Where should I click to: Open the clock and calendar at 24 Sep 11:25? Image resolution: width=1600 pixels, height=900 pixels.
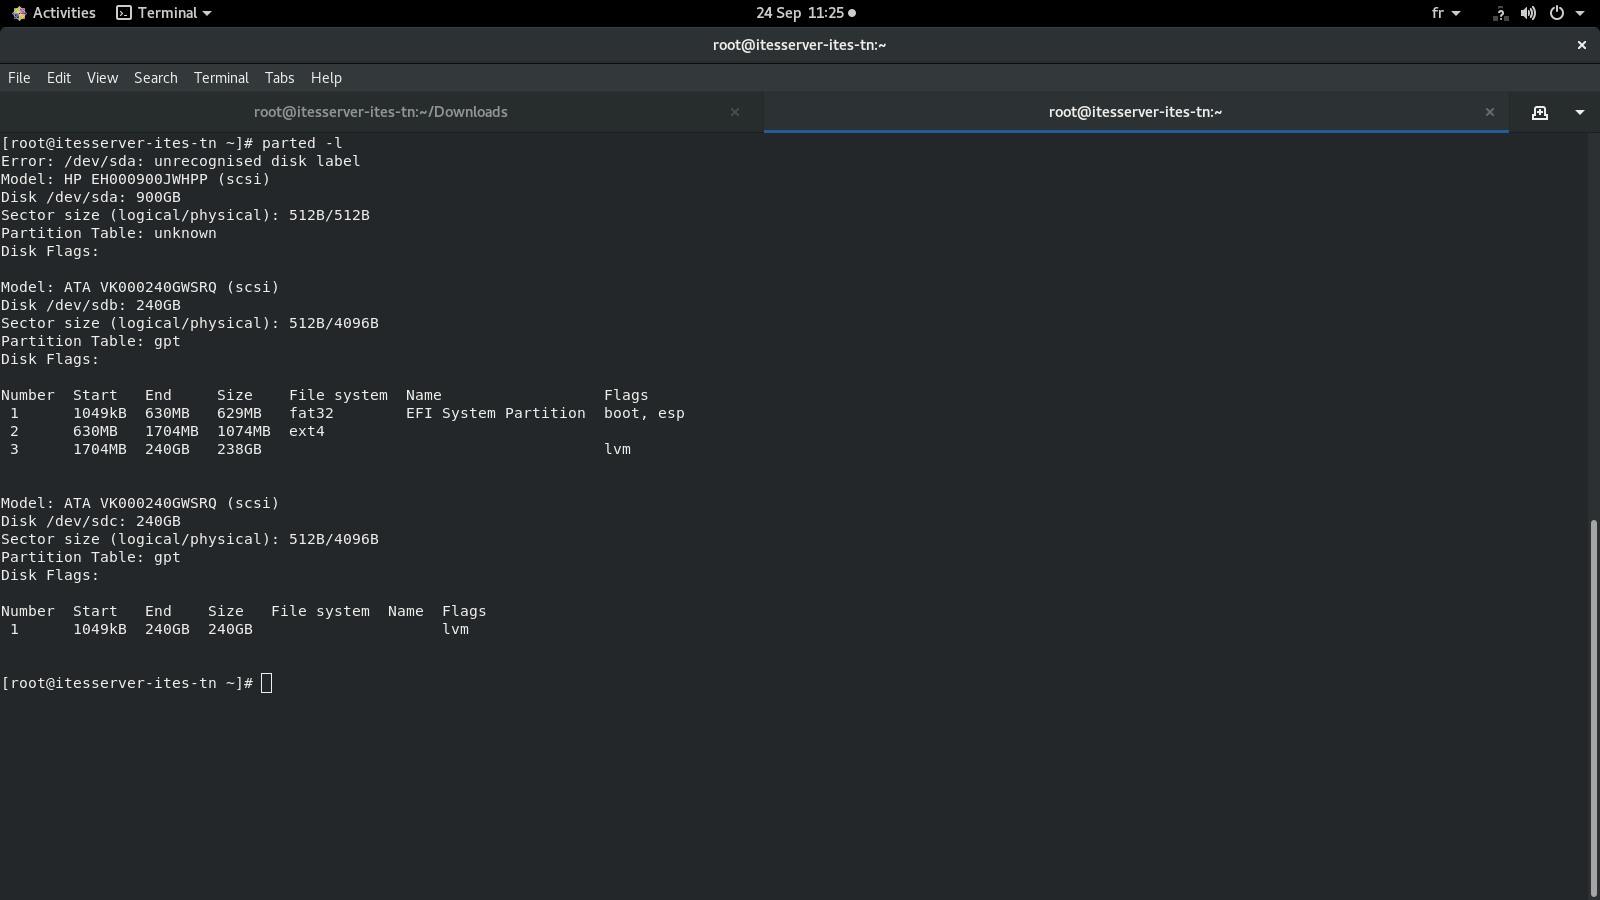pos(805,13)
